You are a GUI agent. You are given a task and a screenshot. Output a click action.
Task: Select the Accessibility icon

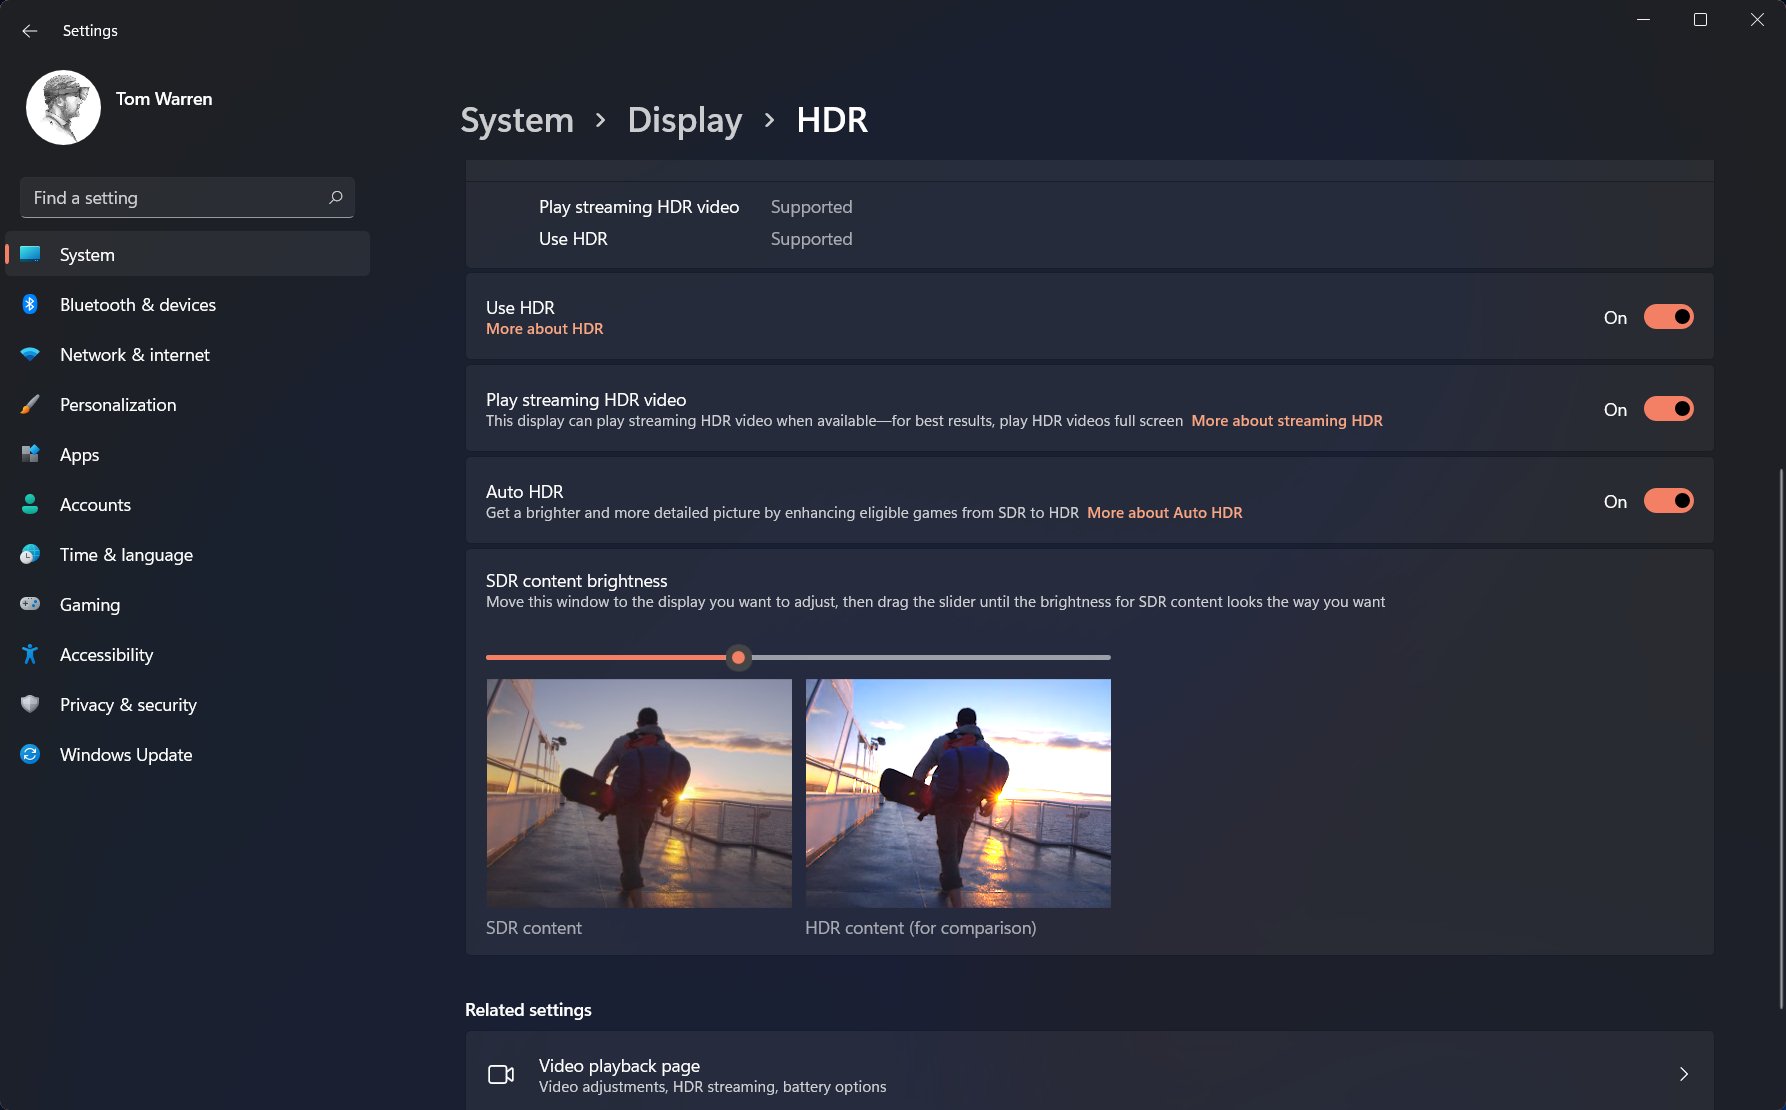click(29, 654)
